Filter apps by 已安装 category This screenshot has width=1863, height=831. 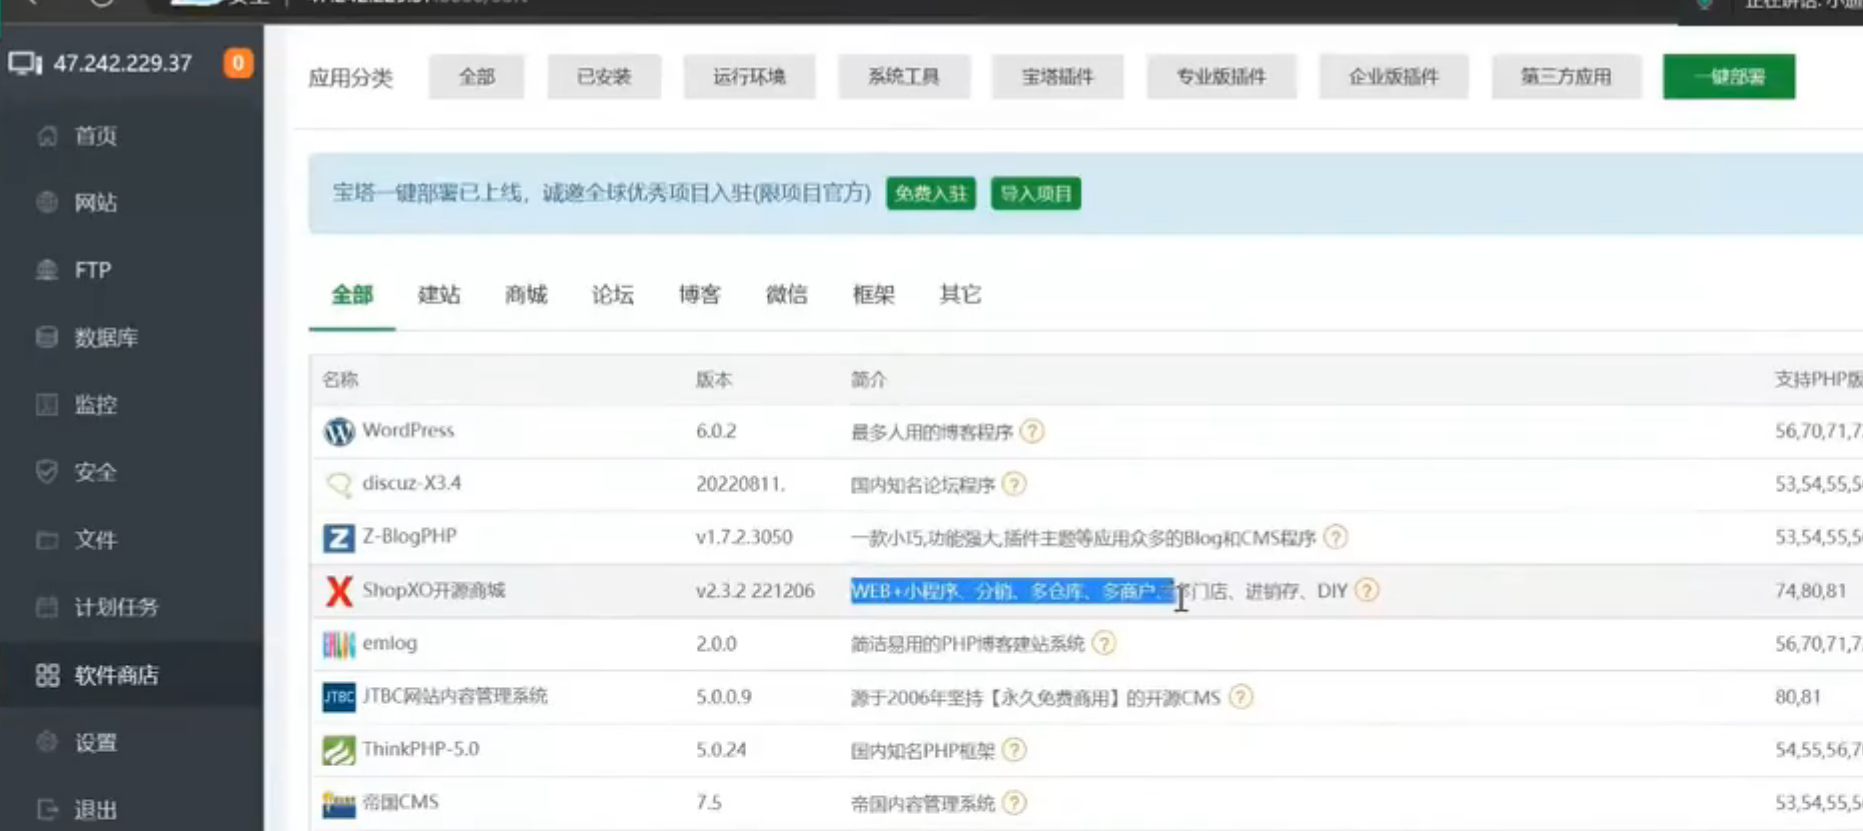pos(604,77)
